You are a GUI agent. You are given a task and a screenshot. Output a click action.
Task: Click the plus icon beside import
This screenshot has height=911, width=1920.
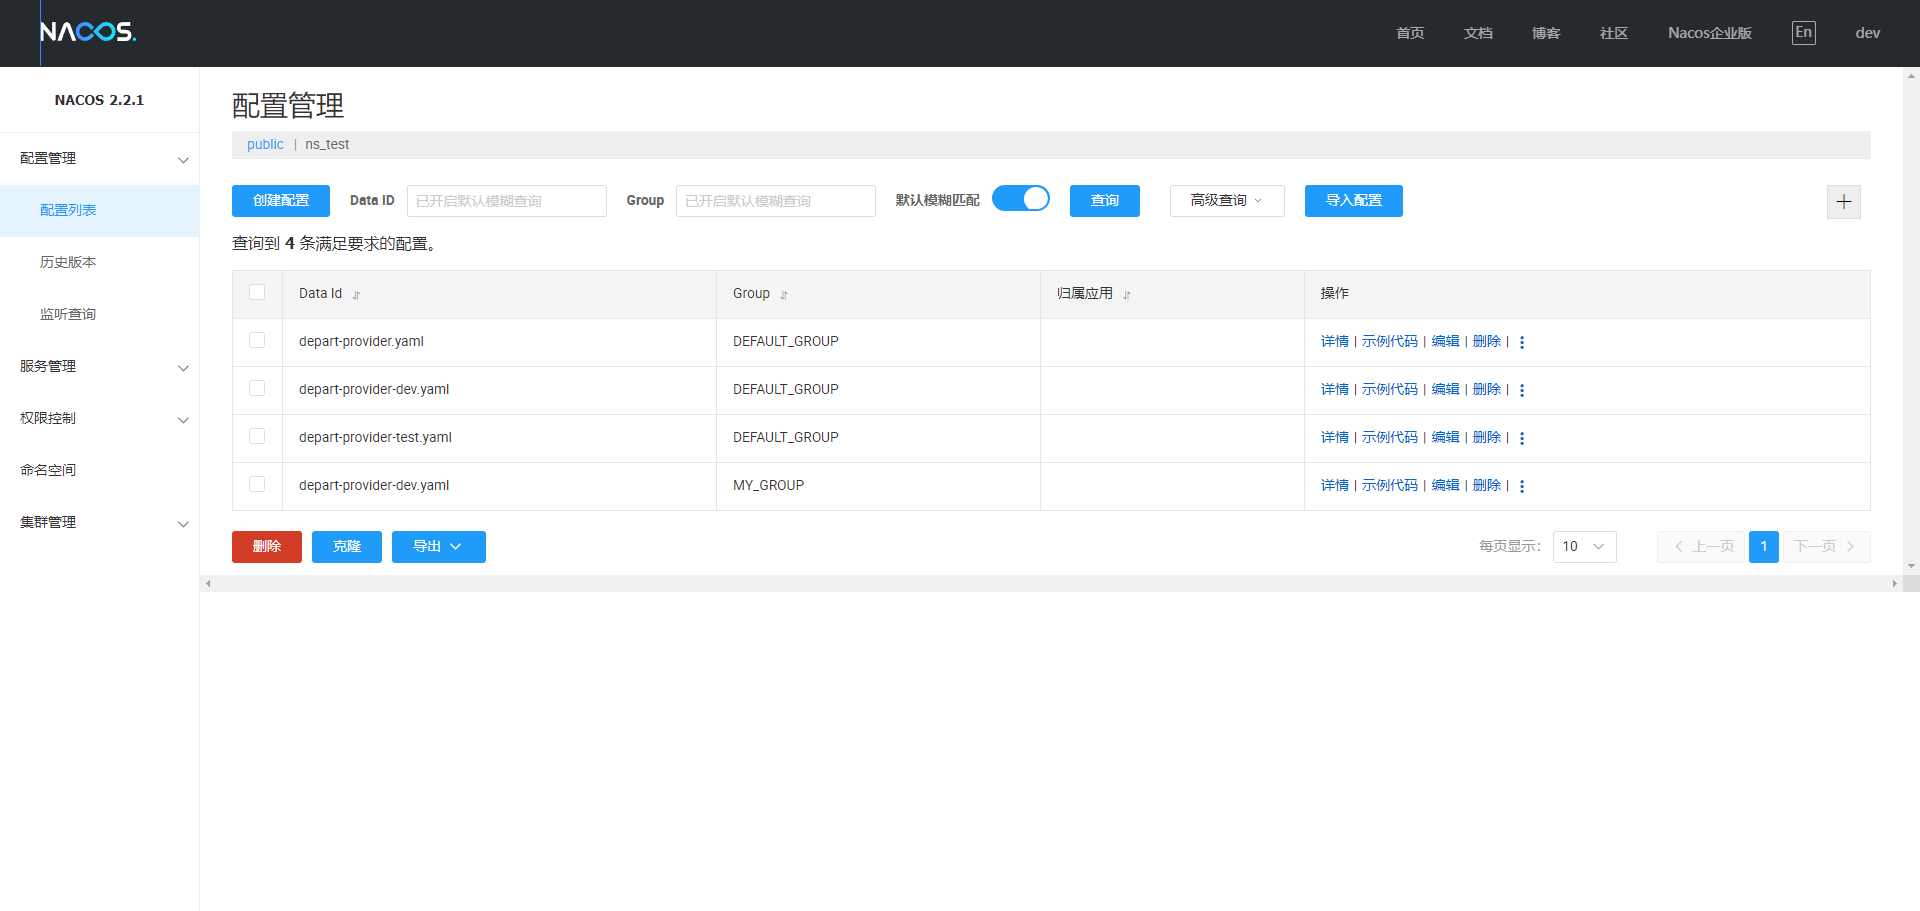click(1843, 201)
